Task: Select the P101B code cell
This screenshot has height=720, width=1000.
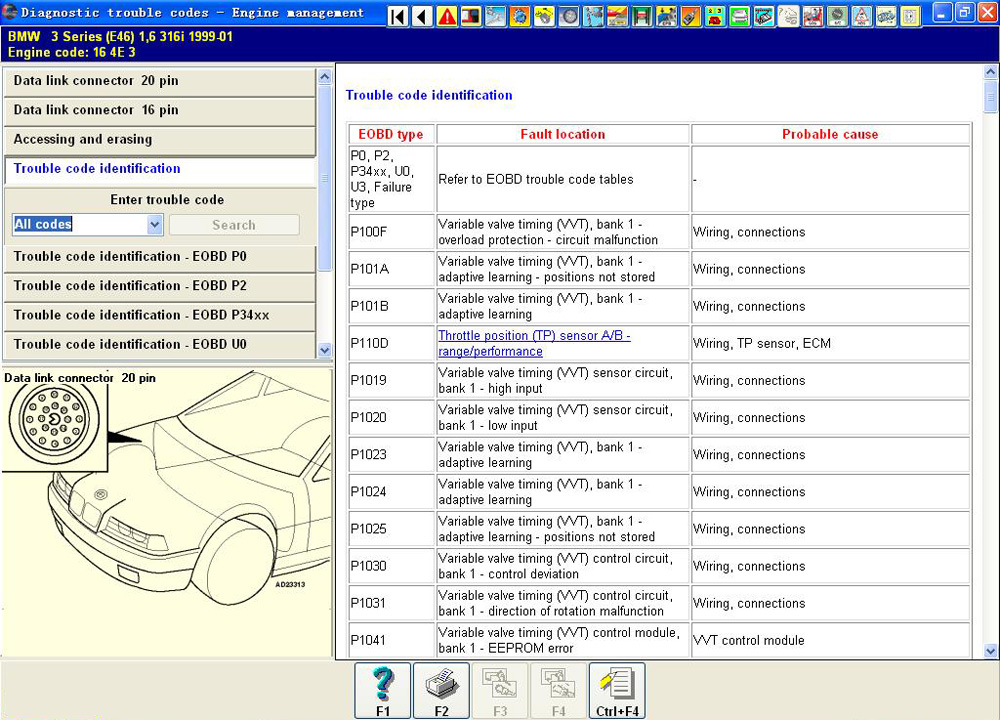Action: (x=392, y=305)
